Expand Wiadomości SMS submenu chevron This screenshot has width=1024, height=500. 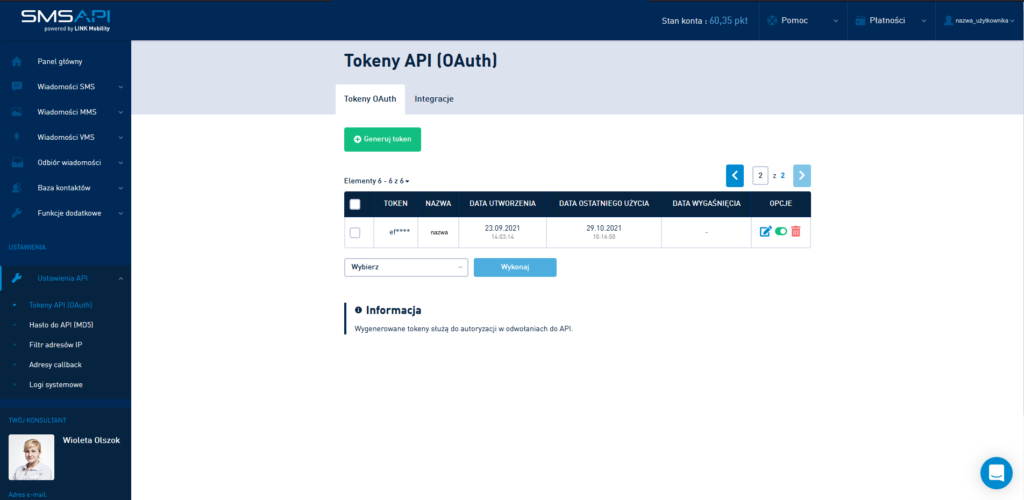pyautogui.click(x=121, y=87)
